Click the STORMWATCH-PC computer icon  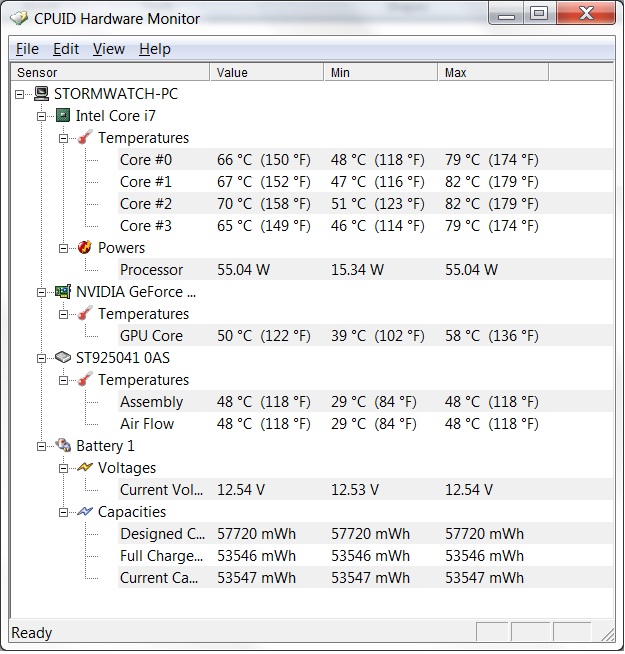(41, 93)
